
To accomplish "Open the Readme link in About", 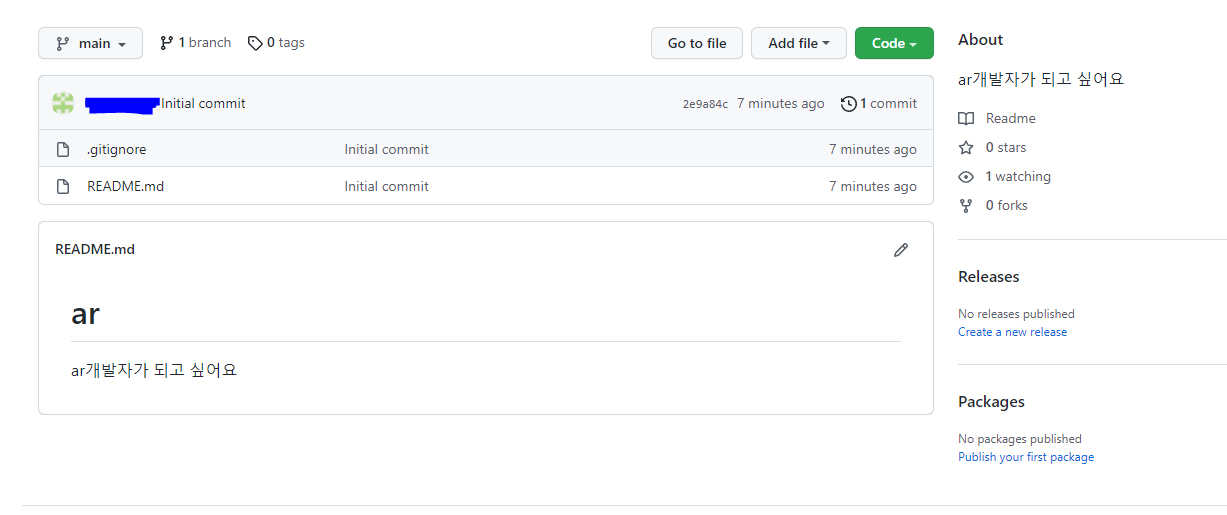I will [1011, 118].
